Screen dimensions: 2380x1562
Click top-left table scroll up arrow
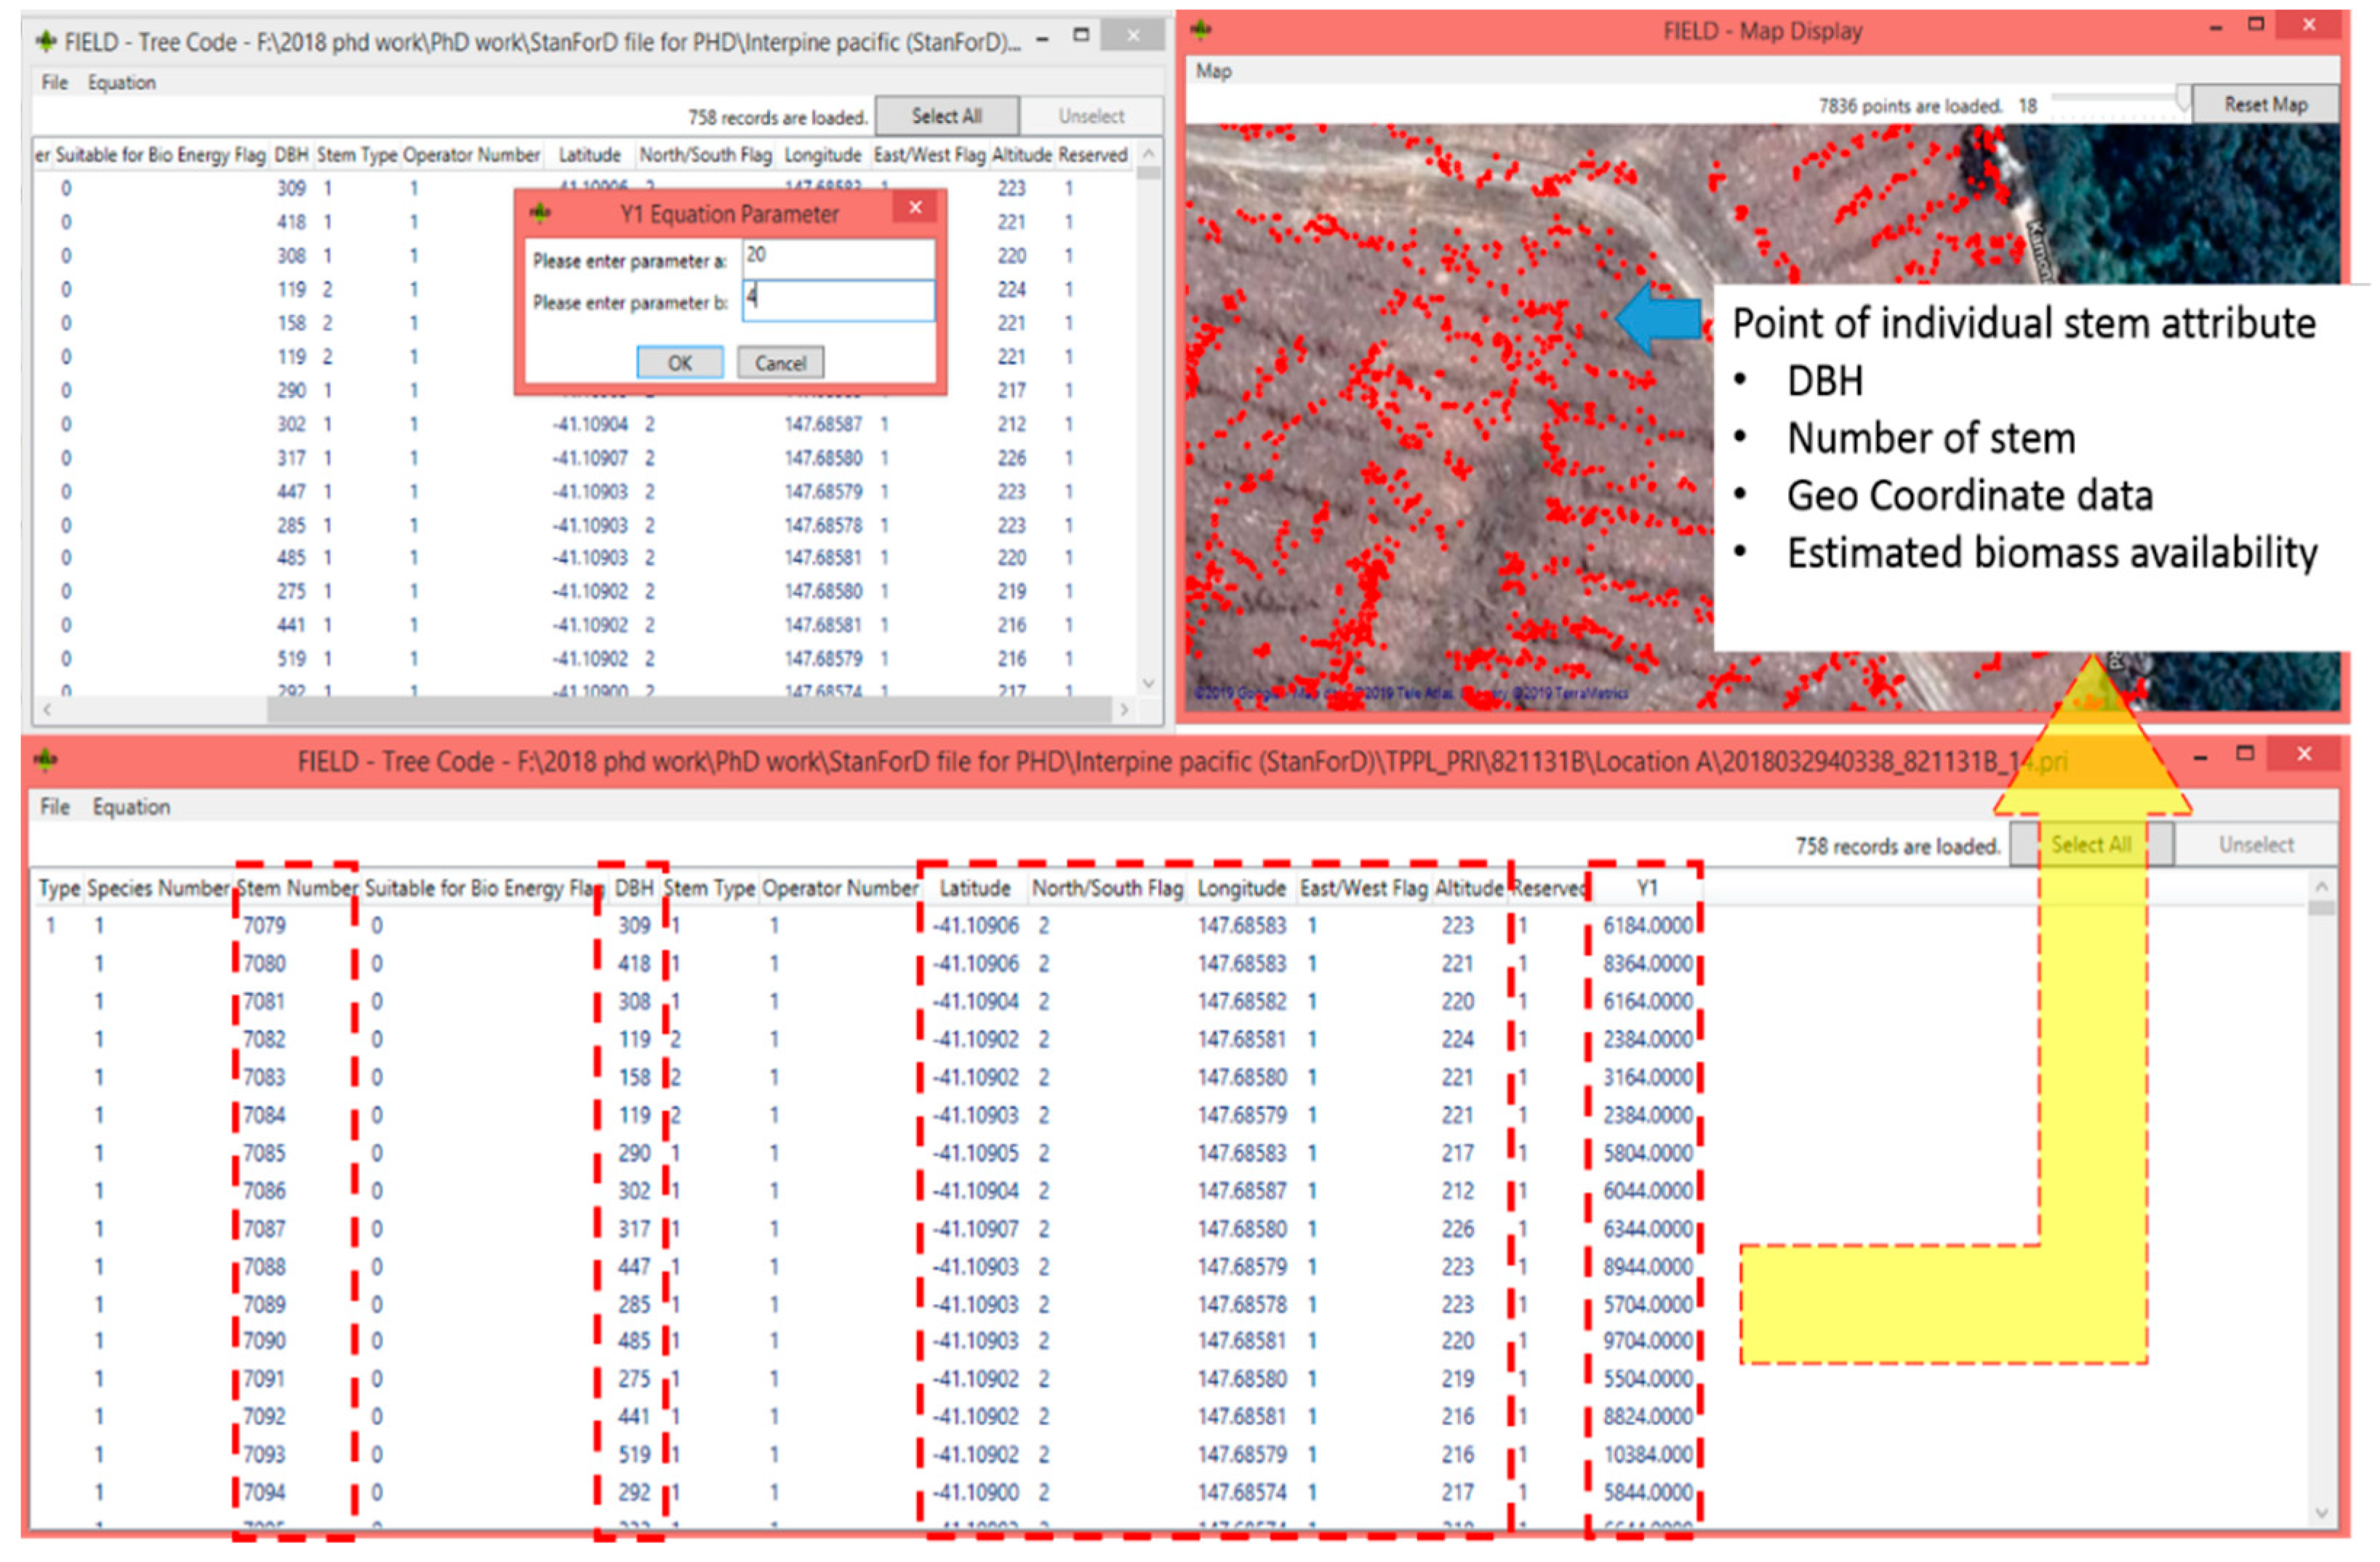click(x=1149, y=153)
